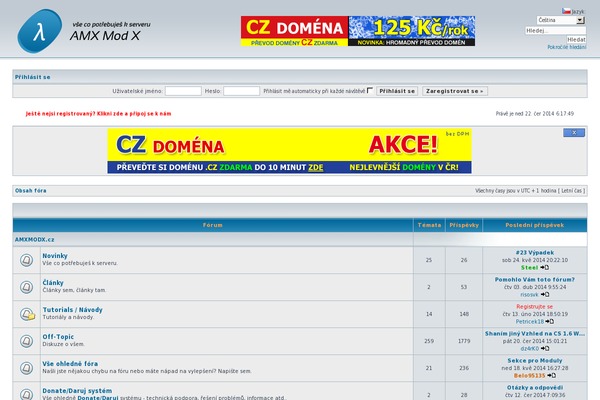This screenshot has width=600, height=400.
Task: Click the Donate/Daruj systém forum status icon
Action: (26, 394)
